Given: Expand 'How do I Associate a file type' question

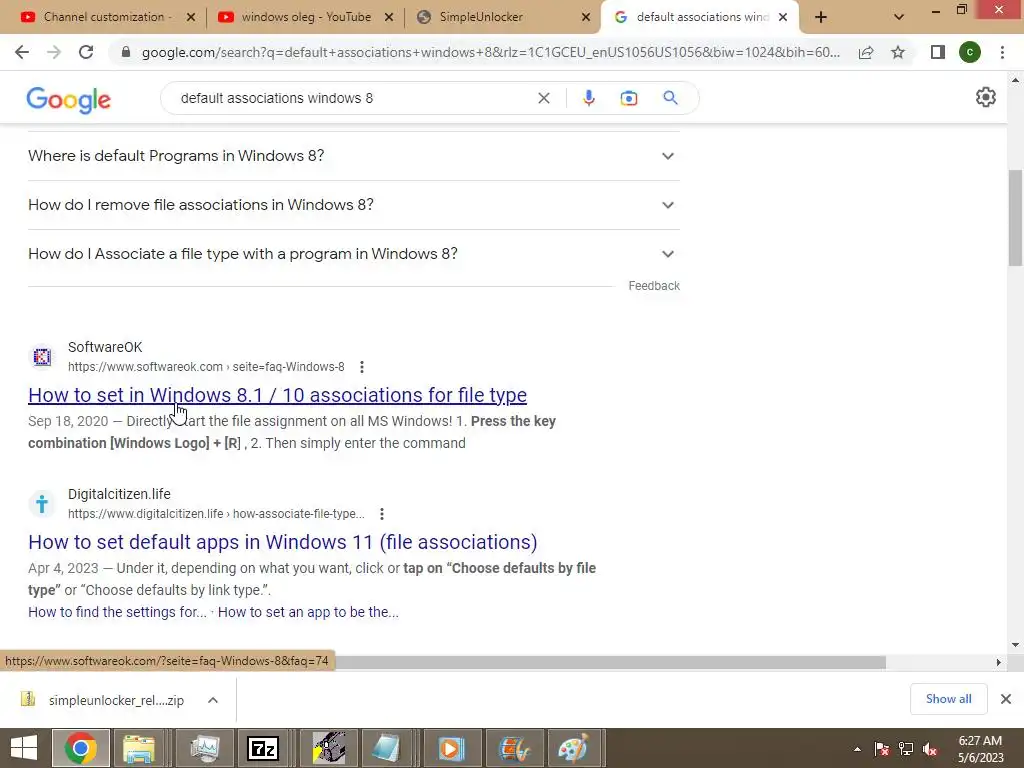Looking at the screenshot, I should tap(353, 254).
